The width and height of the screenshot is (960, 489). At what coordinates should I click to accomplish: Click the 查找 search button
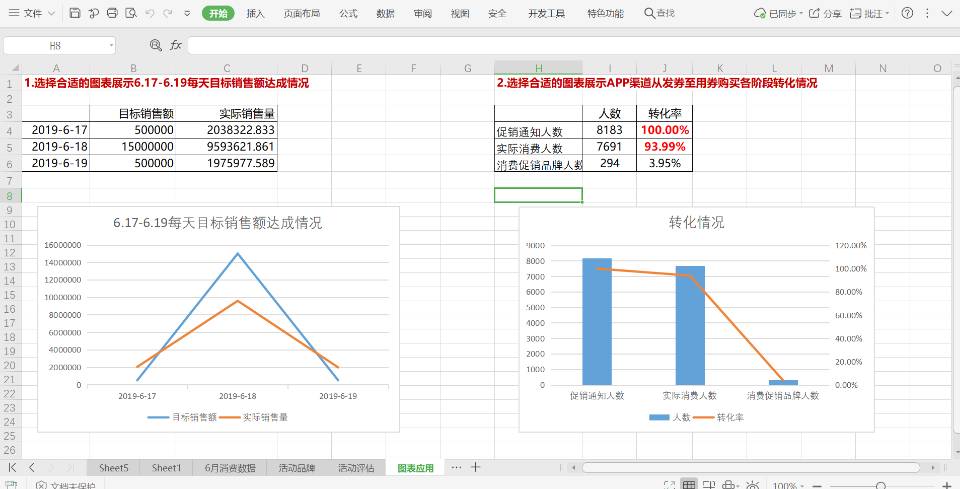659,13
